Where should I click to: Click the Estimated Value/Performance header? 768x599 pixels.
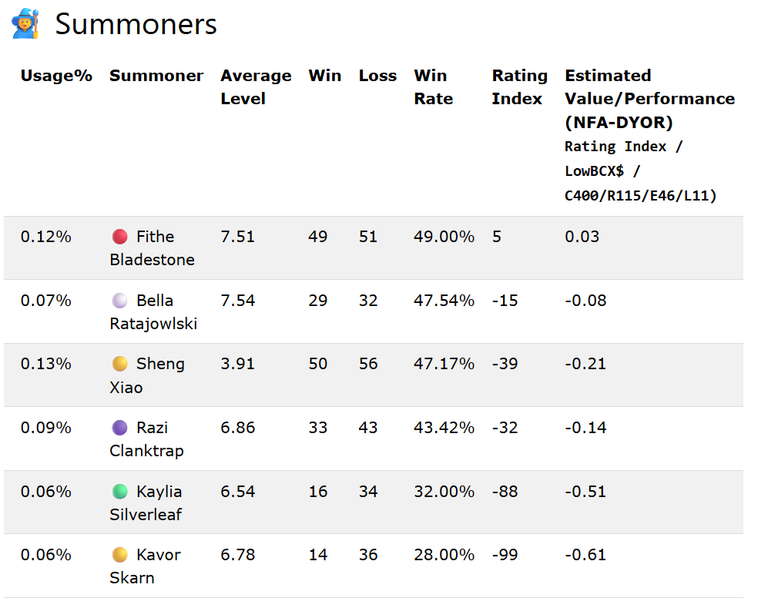(649, 99)
